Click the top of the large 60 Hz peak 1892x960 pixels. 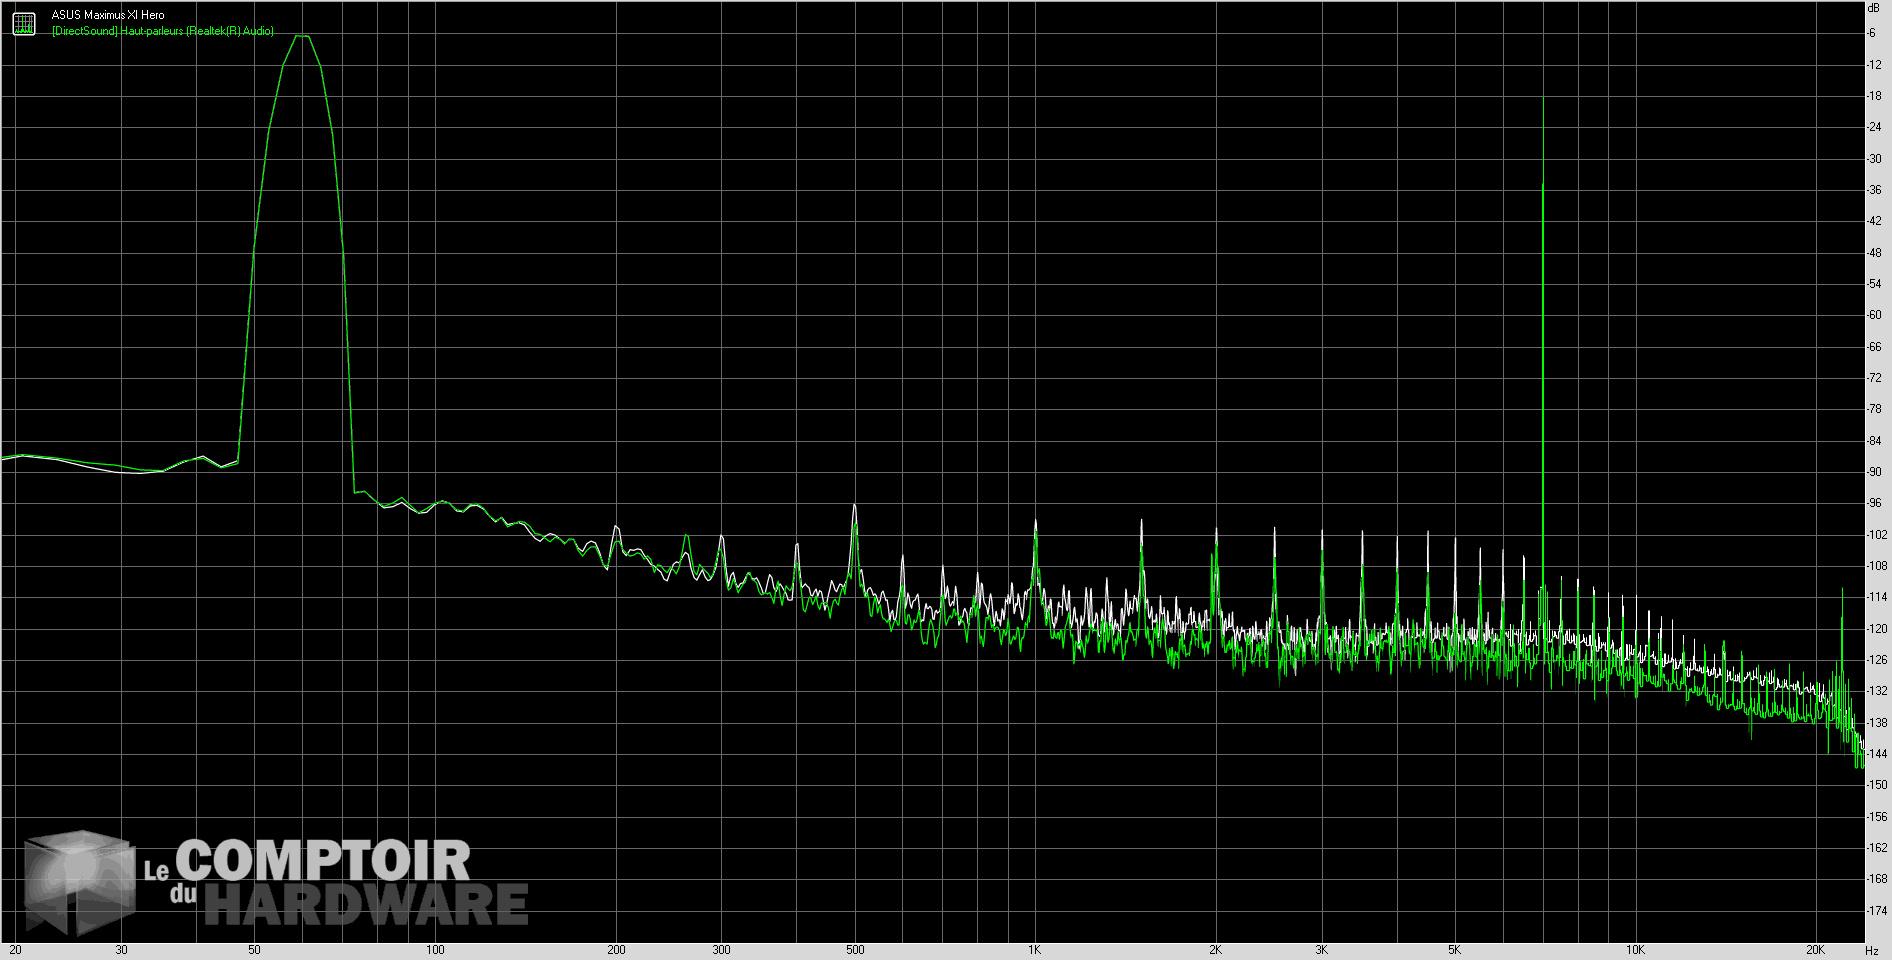click(x=303, y=37)
